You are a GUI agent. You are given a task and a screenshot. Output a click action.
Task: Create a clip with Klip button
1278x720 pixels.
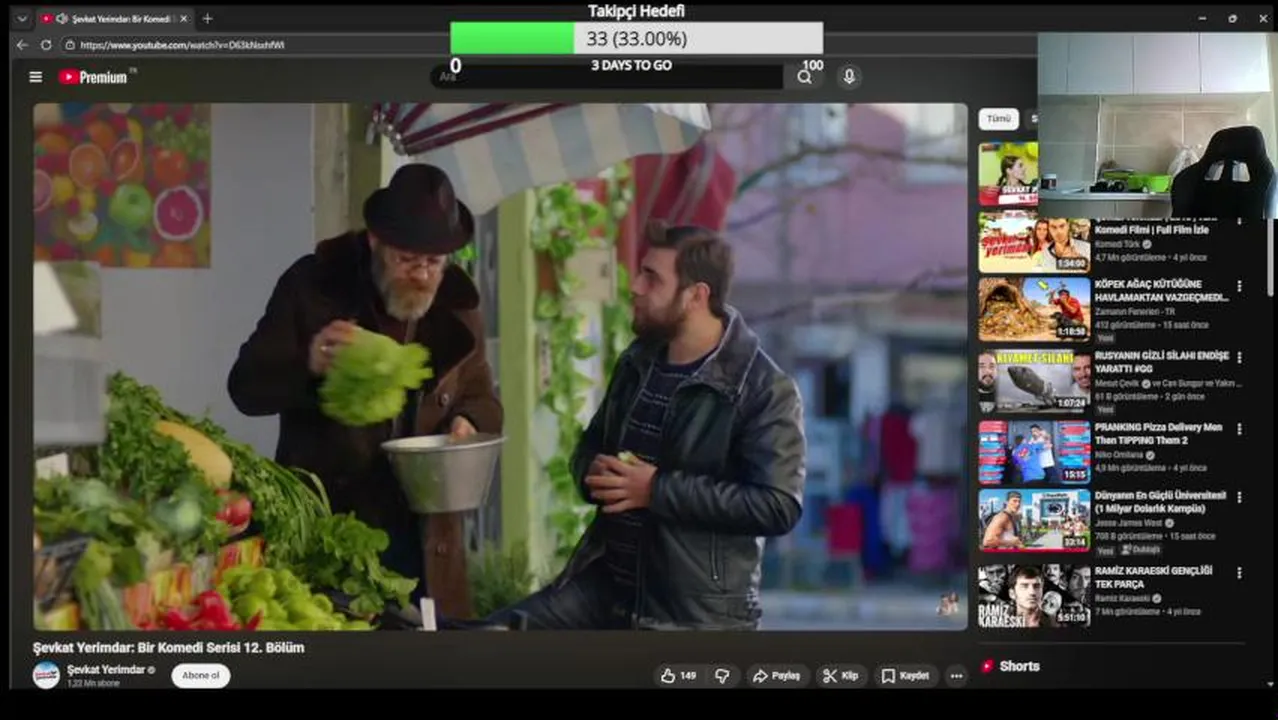tap(841, 676)
